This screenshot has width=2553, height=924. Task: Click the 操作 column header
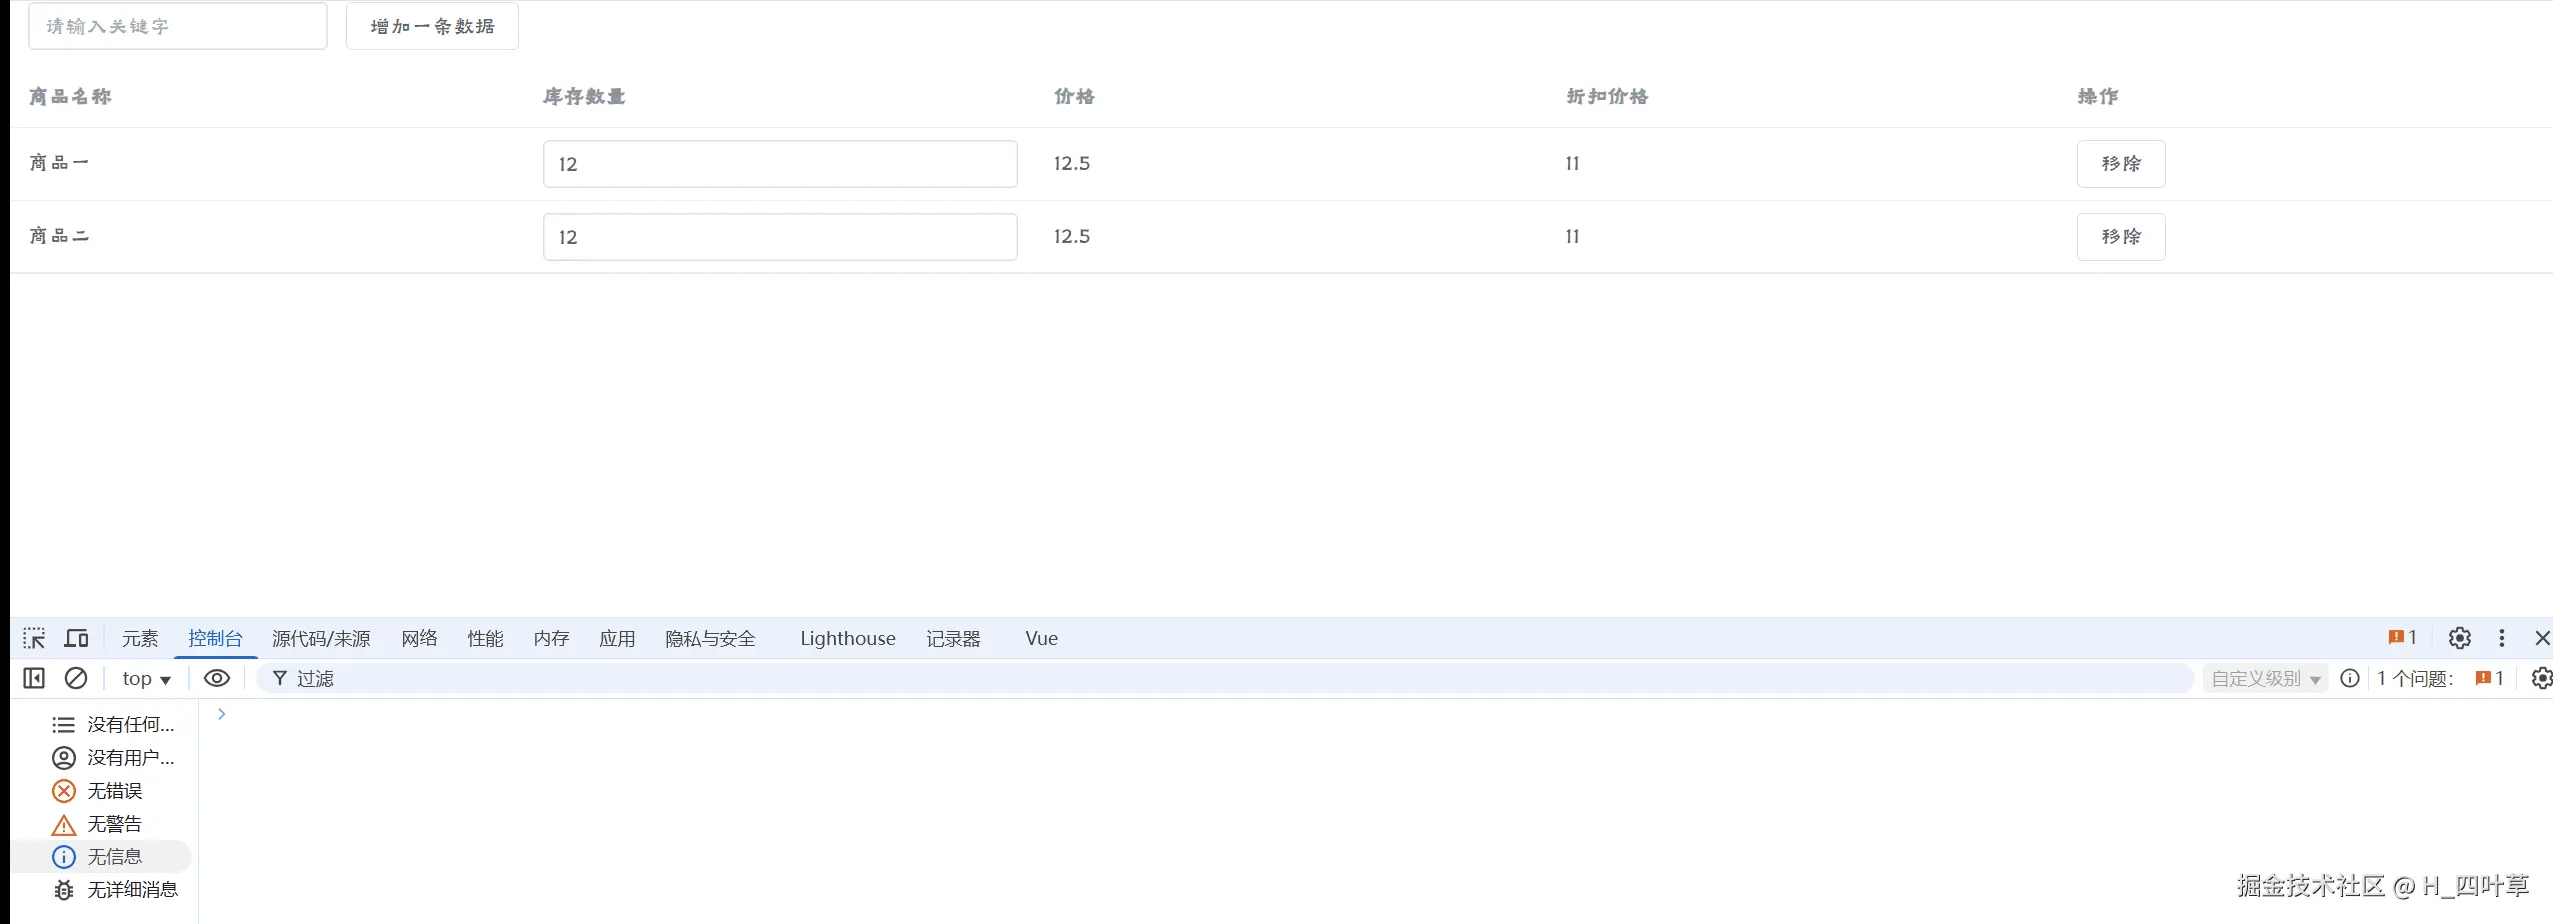pos(2098,96)
